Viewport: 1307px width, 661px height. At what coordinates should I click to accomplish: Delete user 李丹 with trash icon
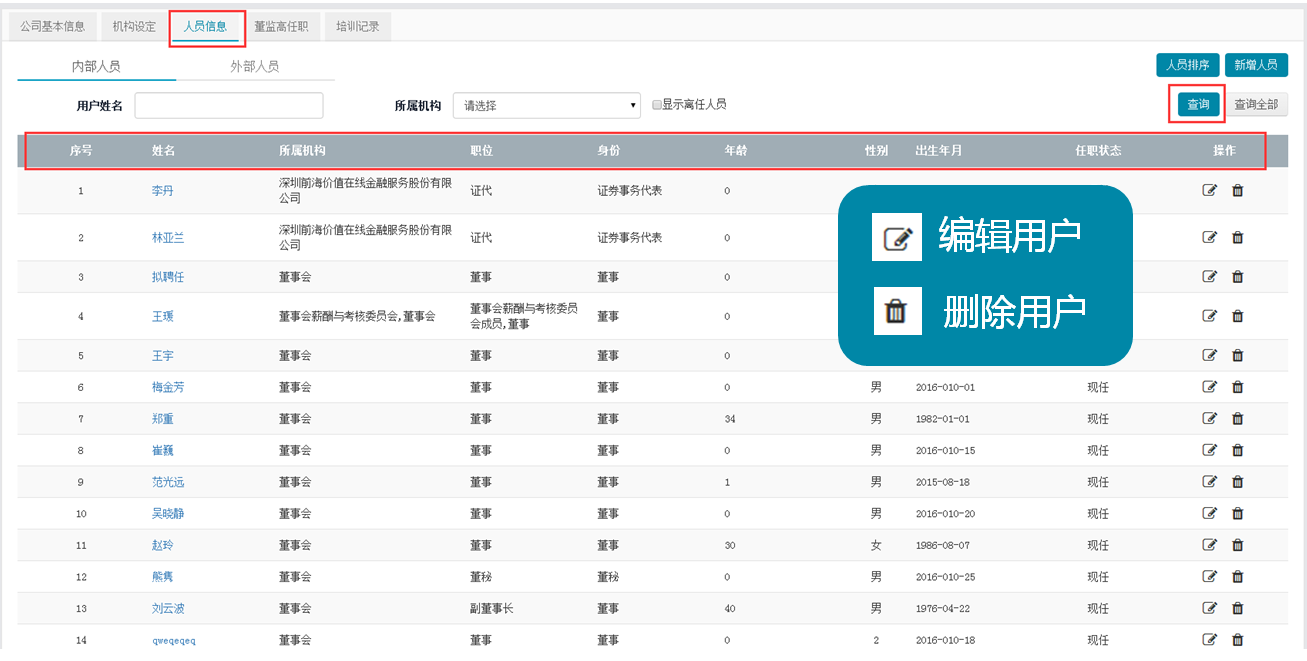coord(1237,190)
